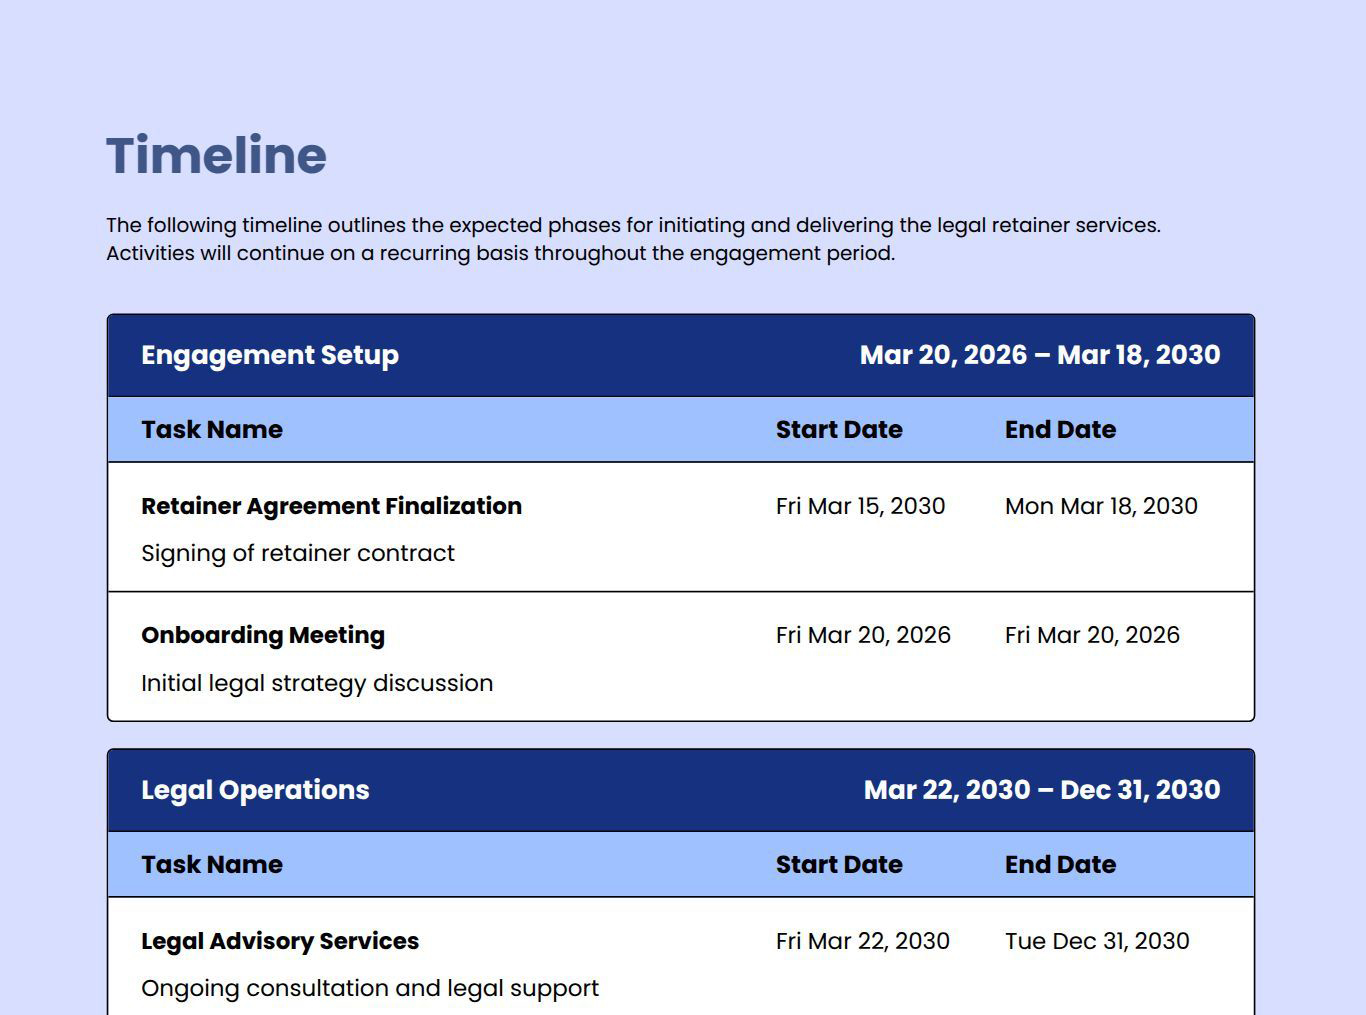Click the Timeline page heading
The width and height of the screenshot is (1366, 1015).
pyautogui.click(x=216, y=156)
